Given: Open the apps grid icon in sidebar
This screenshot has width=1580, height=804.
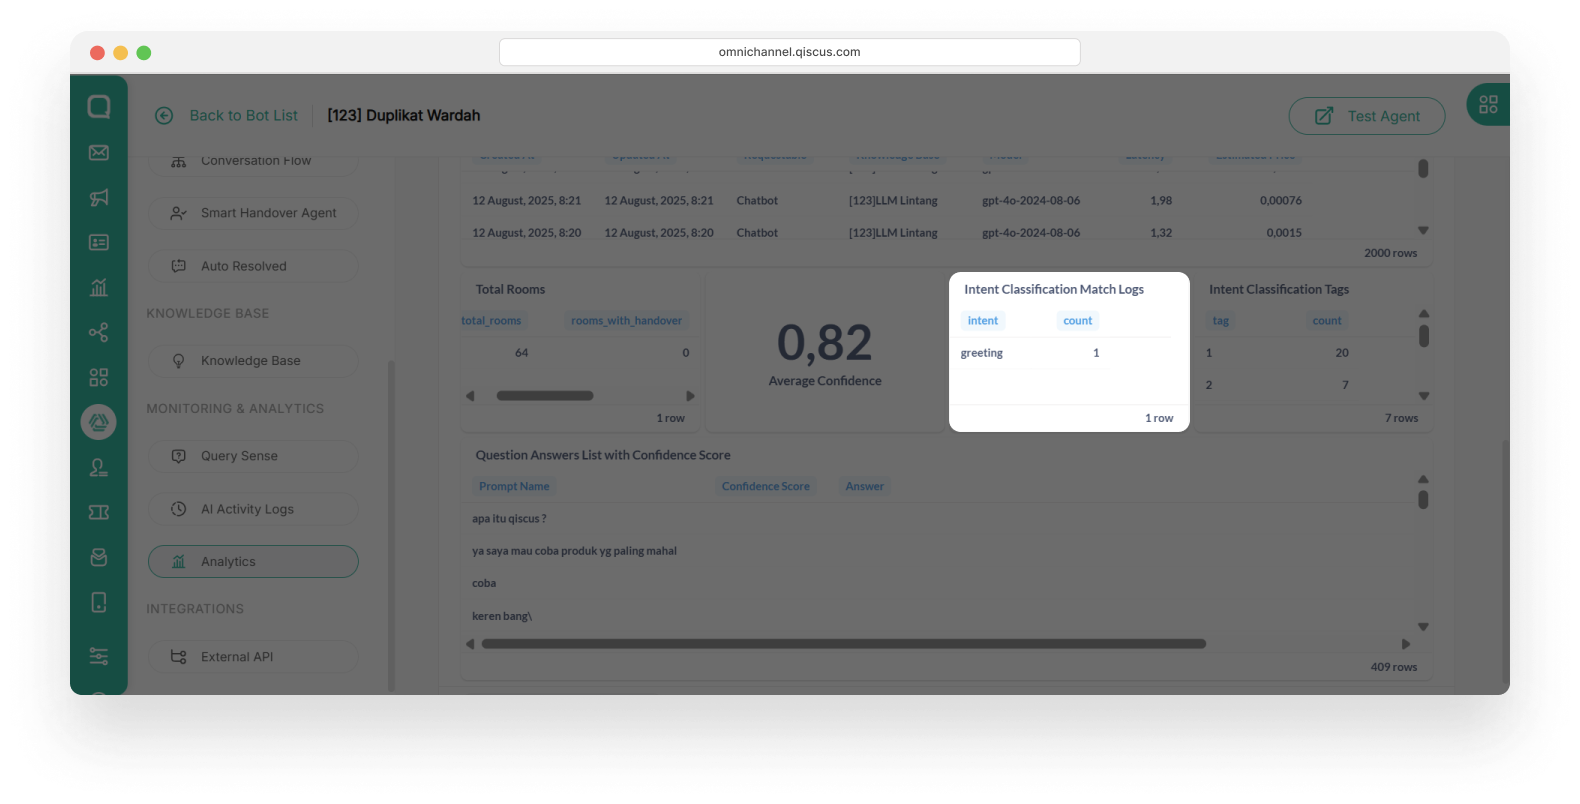Looking at the screenshot, I should click(x=99, y=377).
